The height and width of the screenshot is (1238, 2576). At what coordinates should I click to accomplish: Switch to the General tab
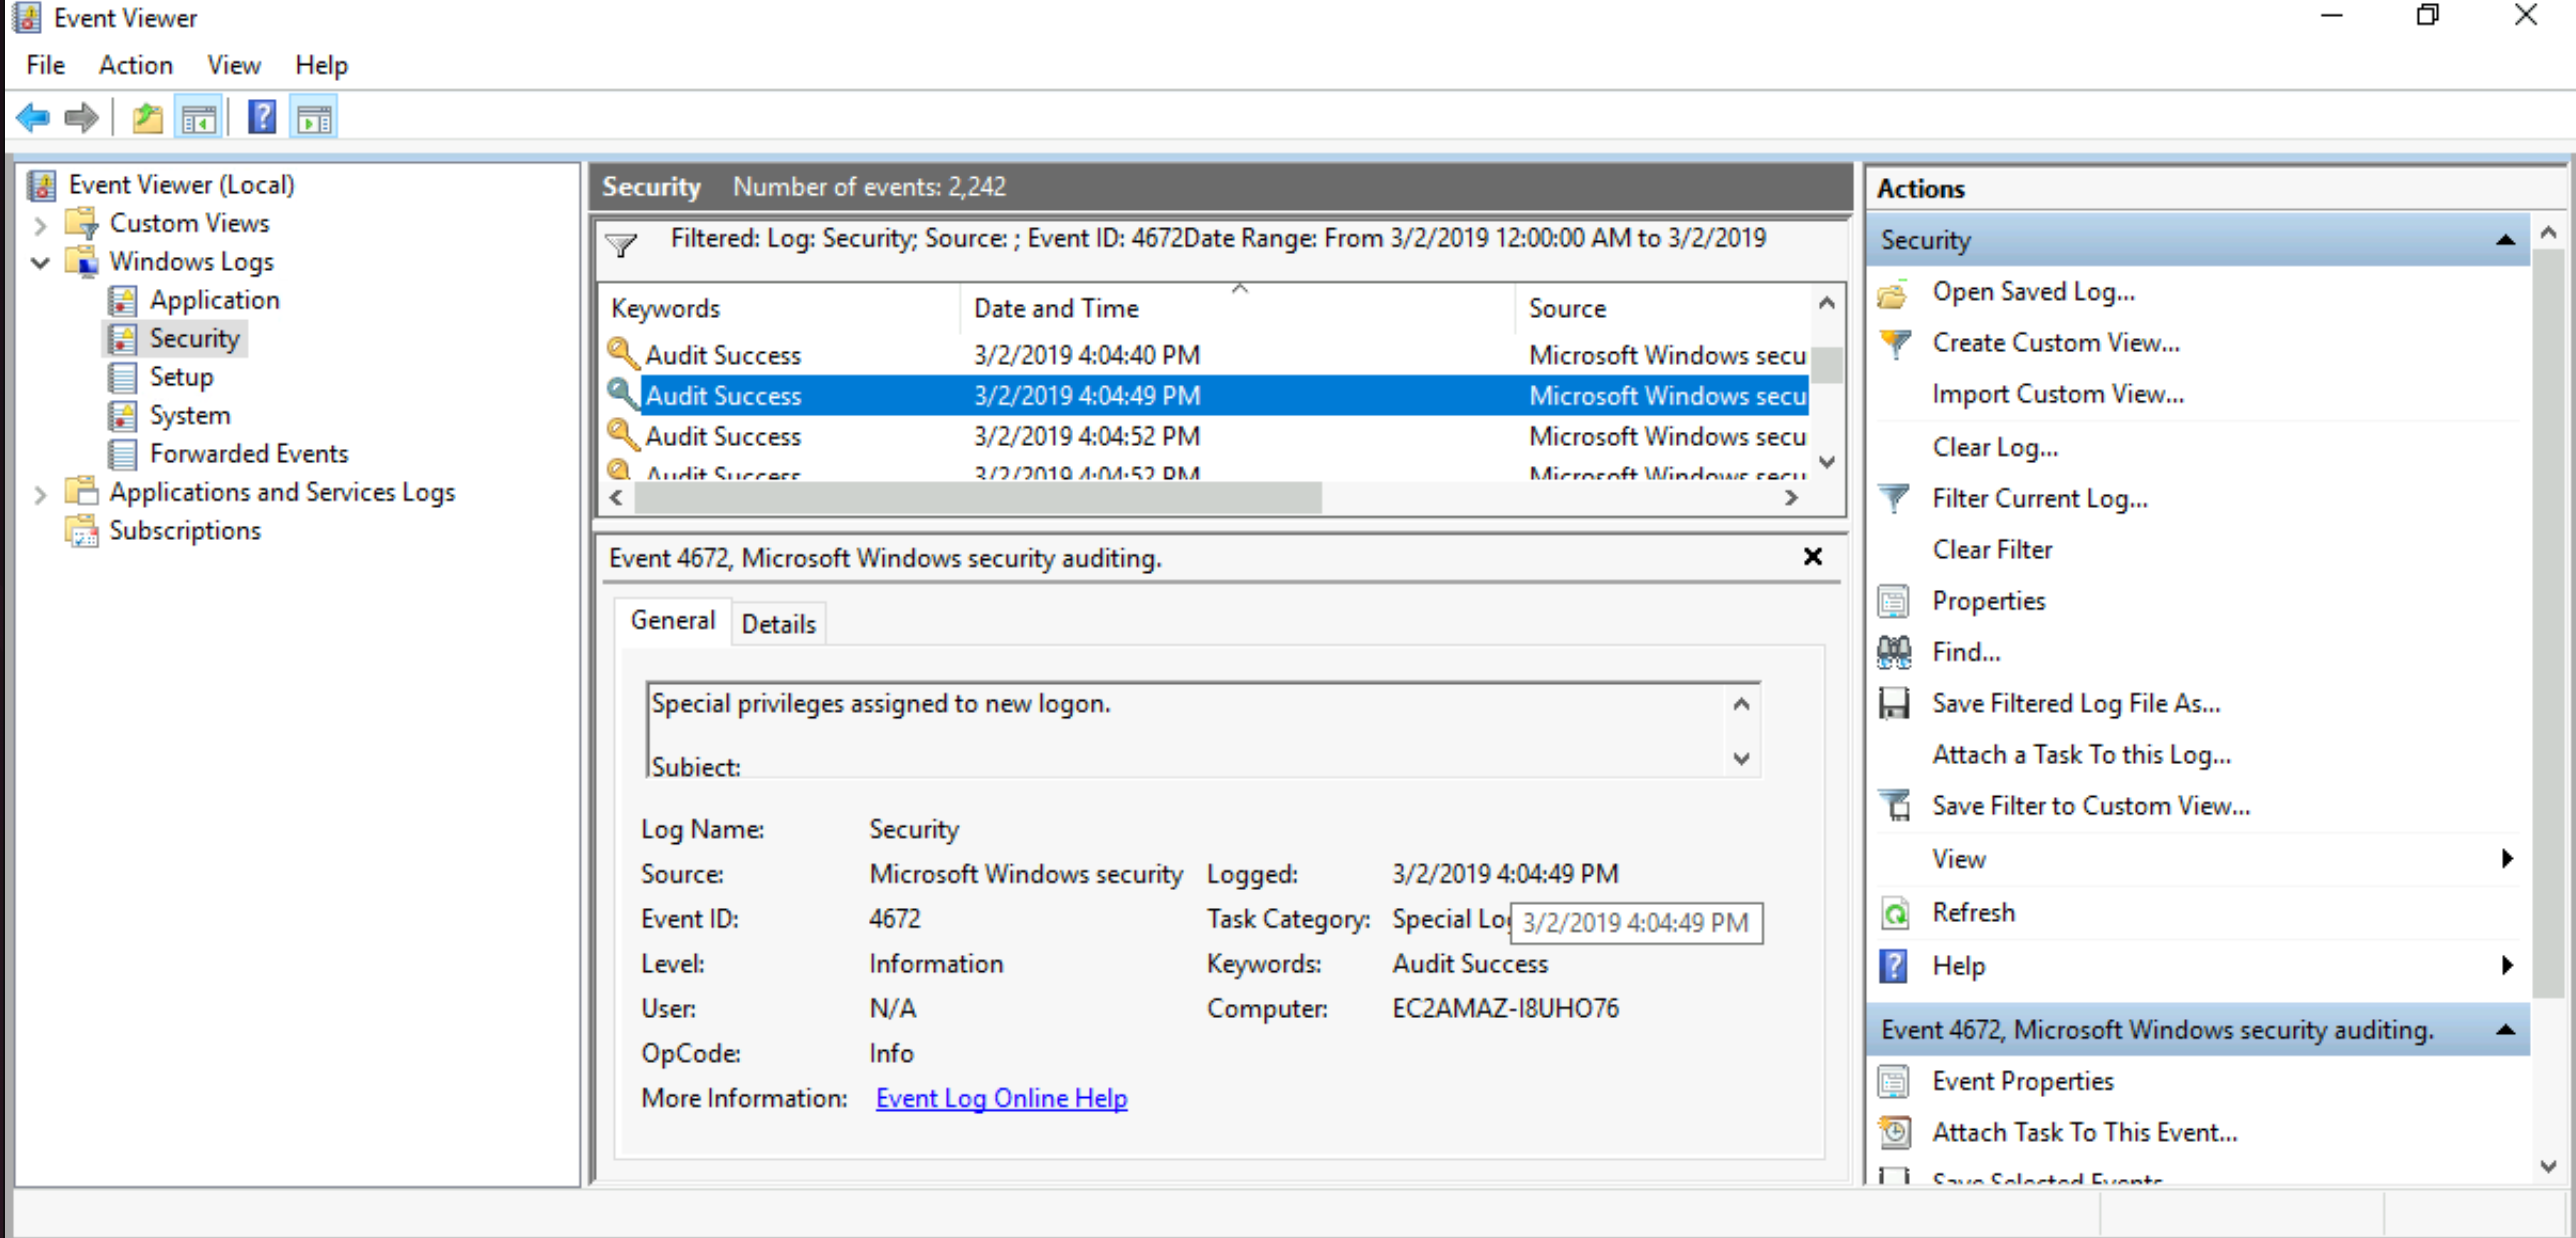pos(672,621)
